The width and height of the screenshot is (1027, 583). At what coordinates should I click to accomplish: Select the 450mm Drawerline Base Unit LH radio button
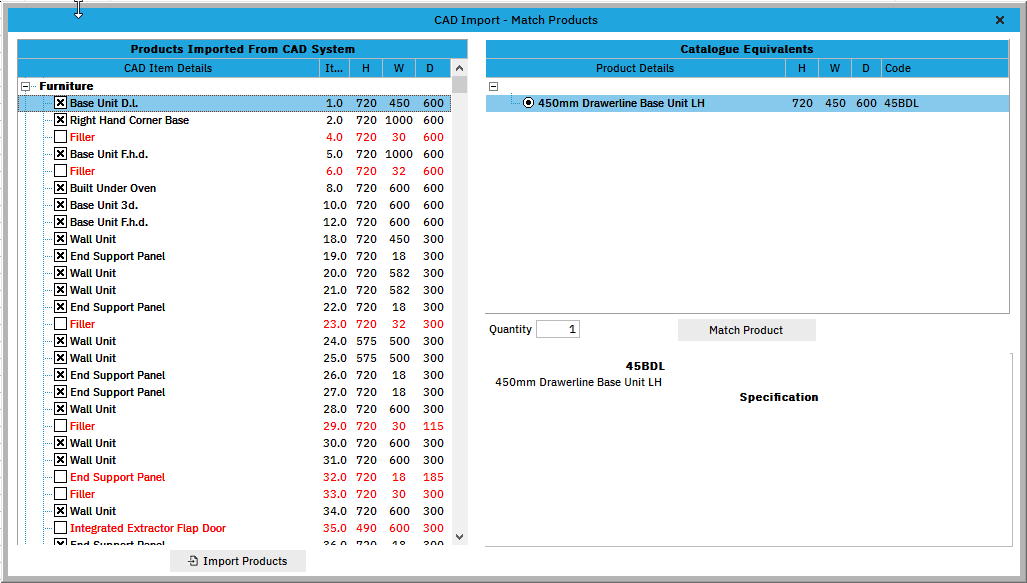[x=529, y=103]
